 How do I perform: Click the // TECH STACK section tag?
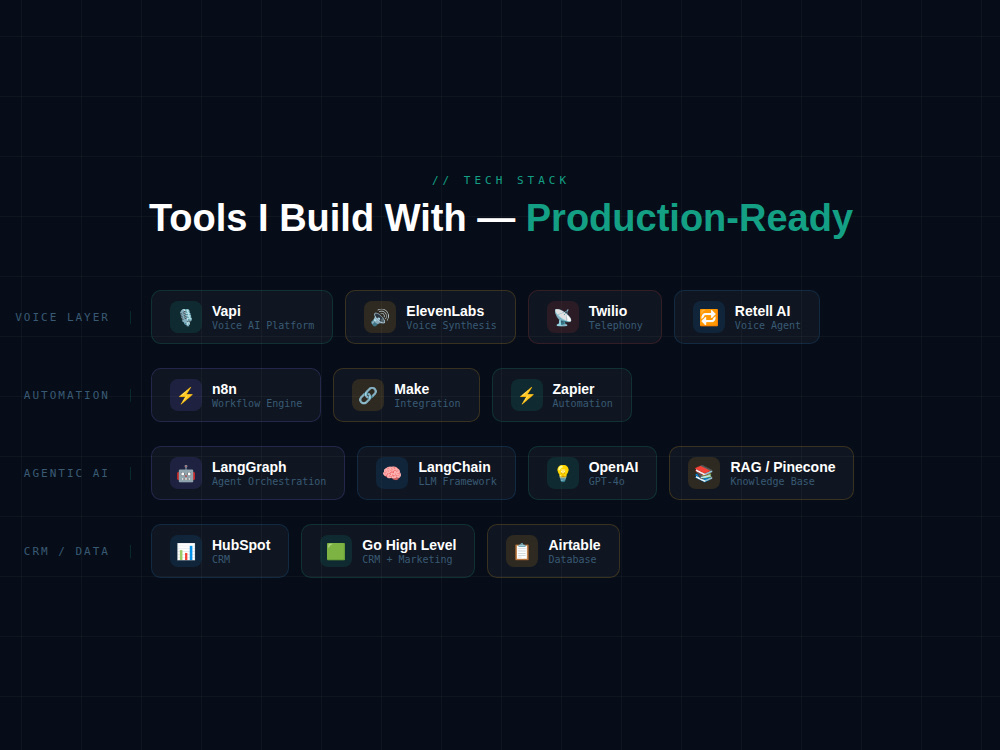(500, 180)
